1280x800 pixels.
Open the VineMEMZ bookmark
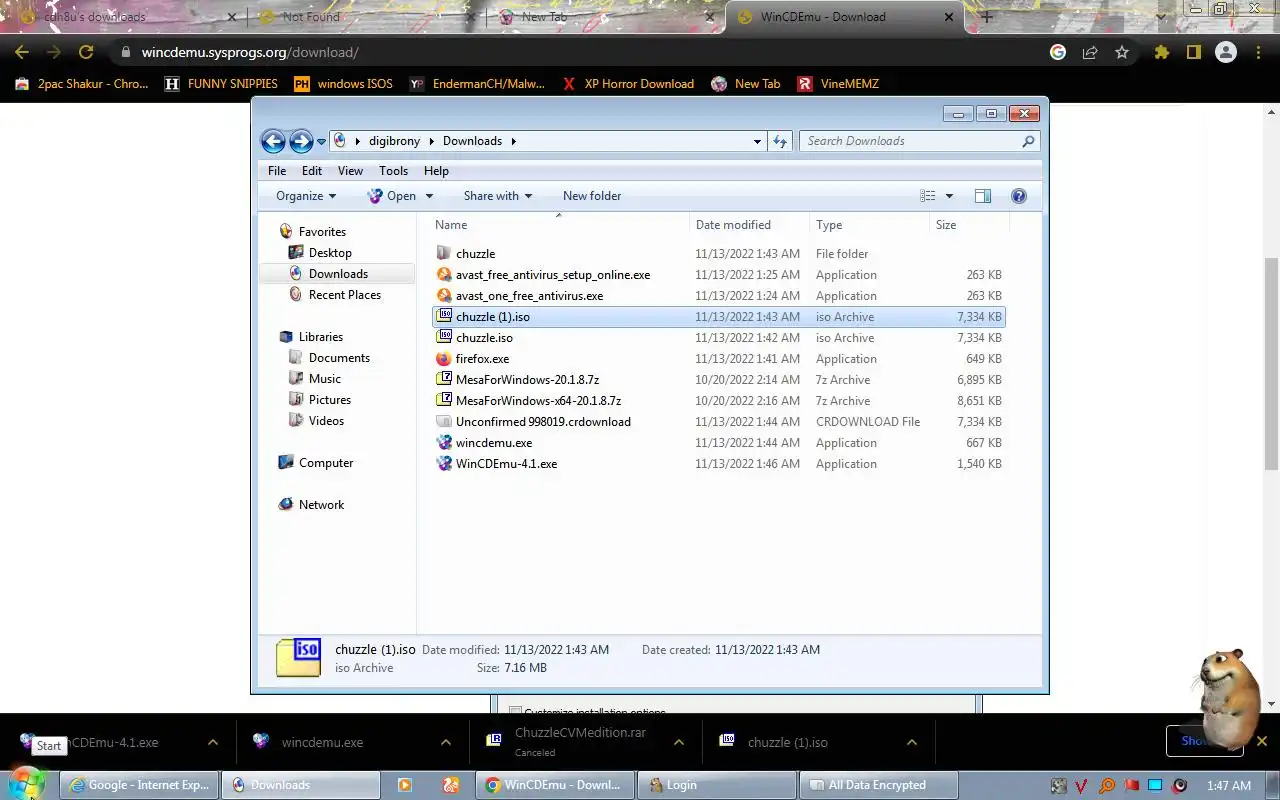point(838,84)
